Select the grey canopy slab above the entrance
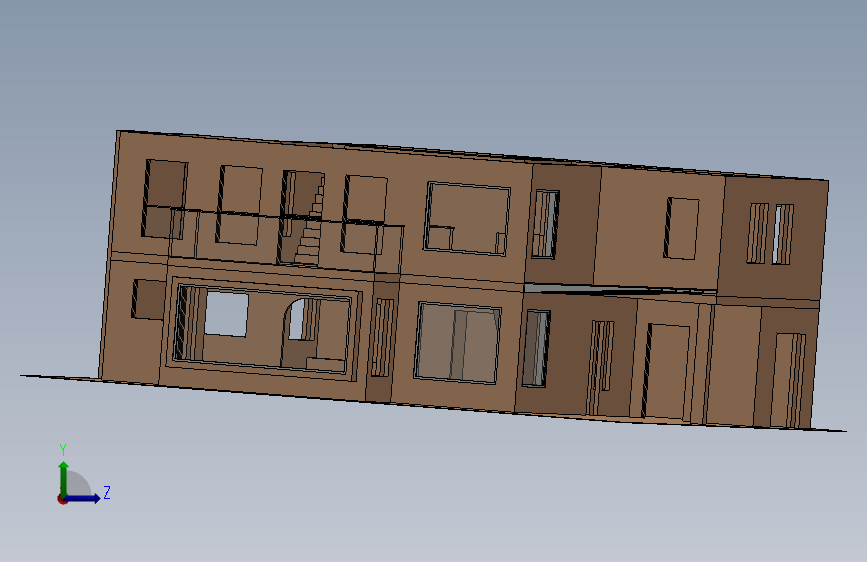867x562 pixels. [620, 289]
